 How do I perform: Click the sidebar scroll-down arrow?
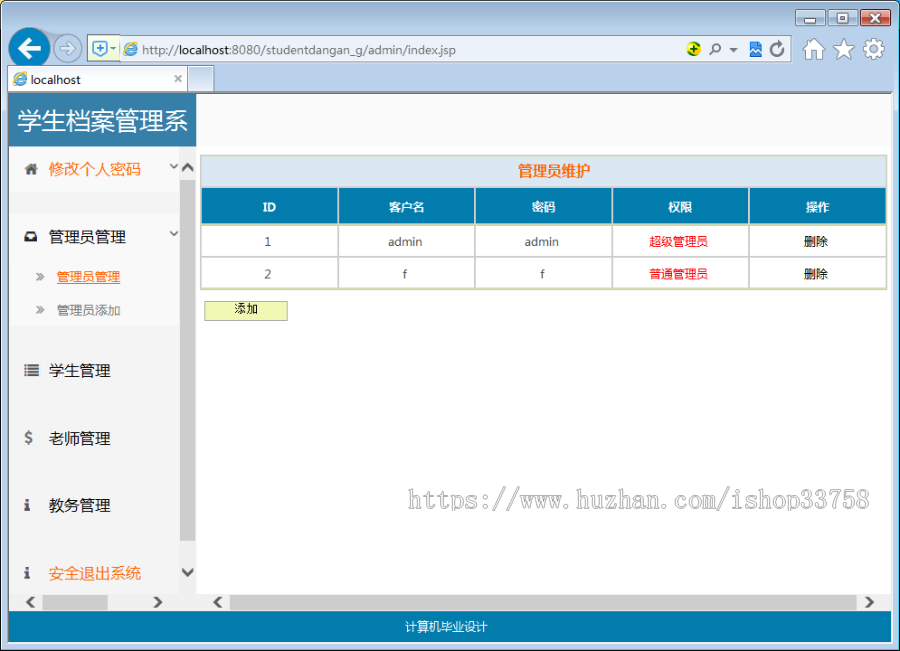point(188,572)
